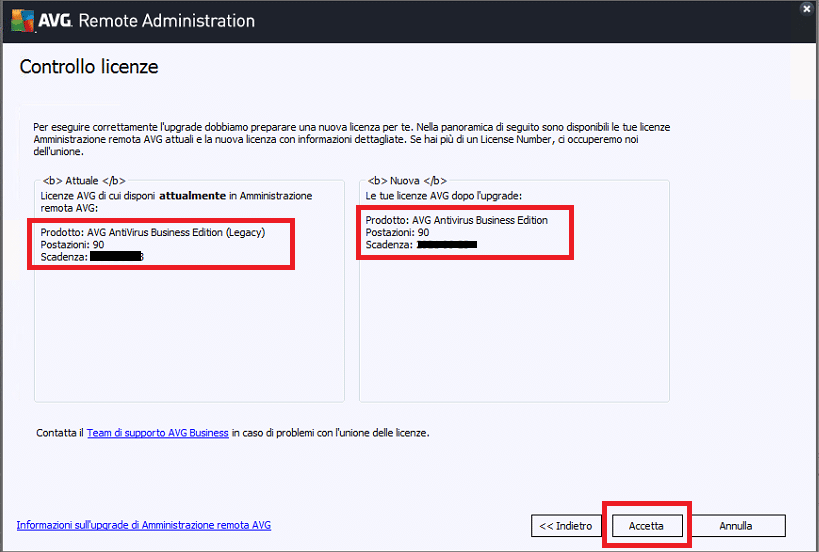Click the Scadenza line in the Attuale panel
The image size is (819, 552).
[92, 257]
